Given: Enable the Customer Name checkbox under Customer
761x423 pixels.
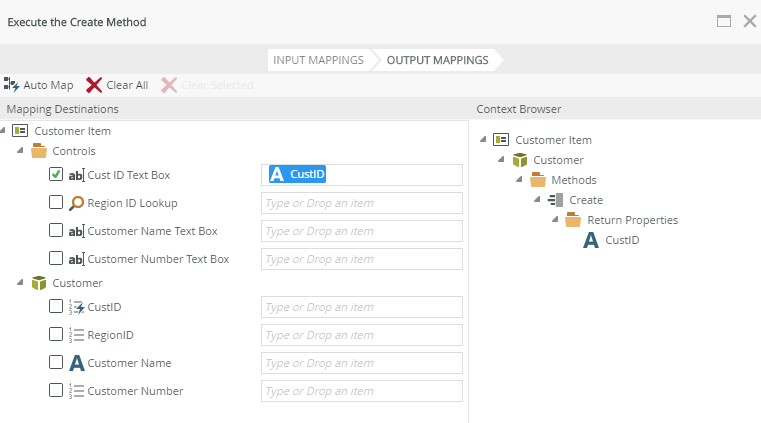Looking at the screenshot, I should click(x=57, y=363).
